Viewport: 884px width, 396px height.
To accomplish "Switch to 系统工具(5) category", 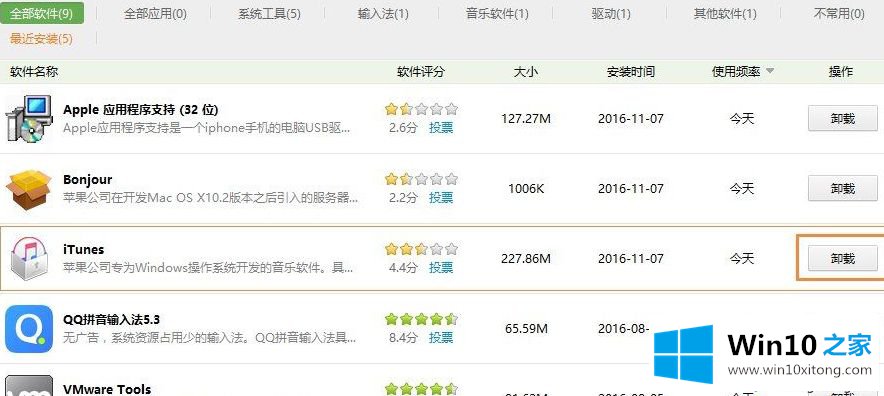I will click(x=269, y=14).
